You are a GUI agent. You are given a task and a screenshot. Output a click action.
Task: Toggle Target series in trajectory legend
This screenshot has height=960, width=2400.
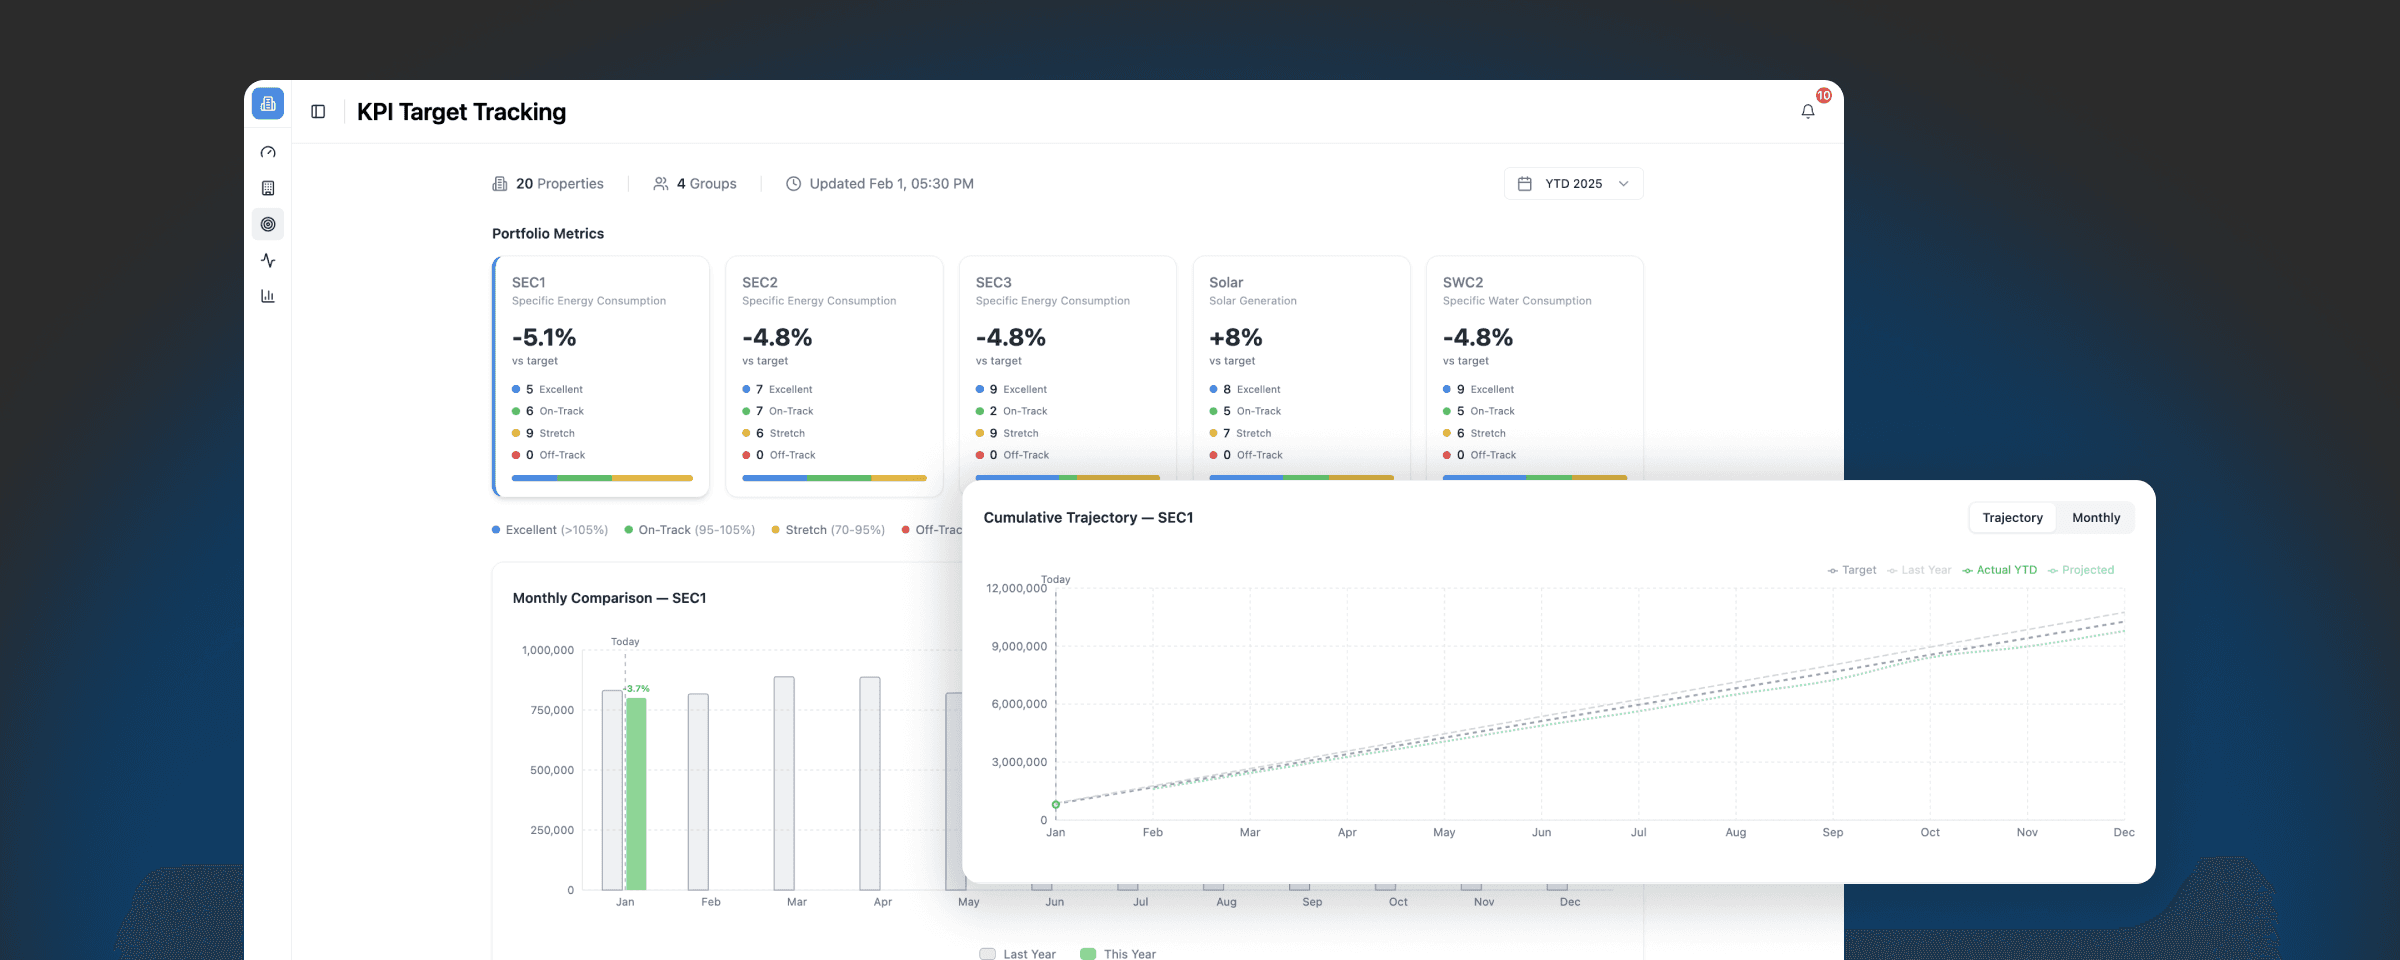pos(1852,570)
